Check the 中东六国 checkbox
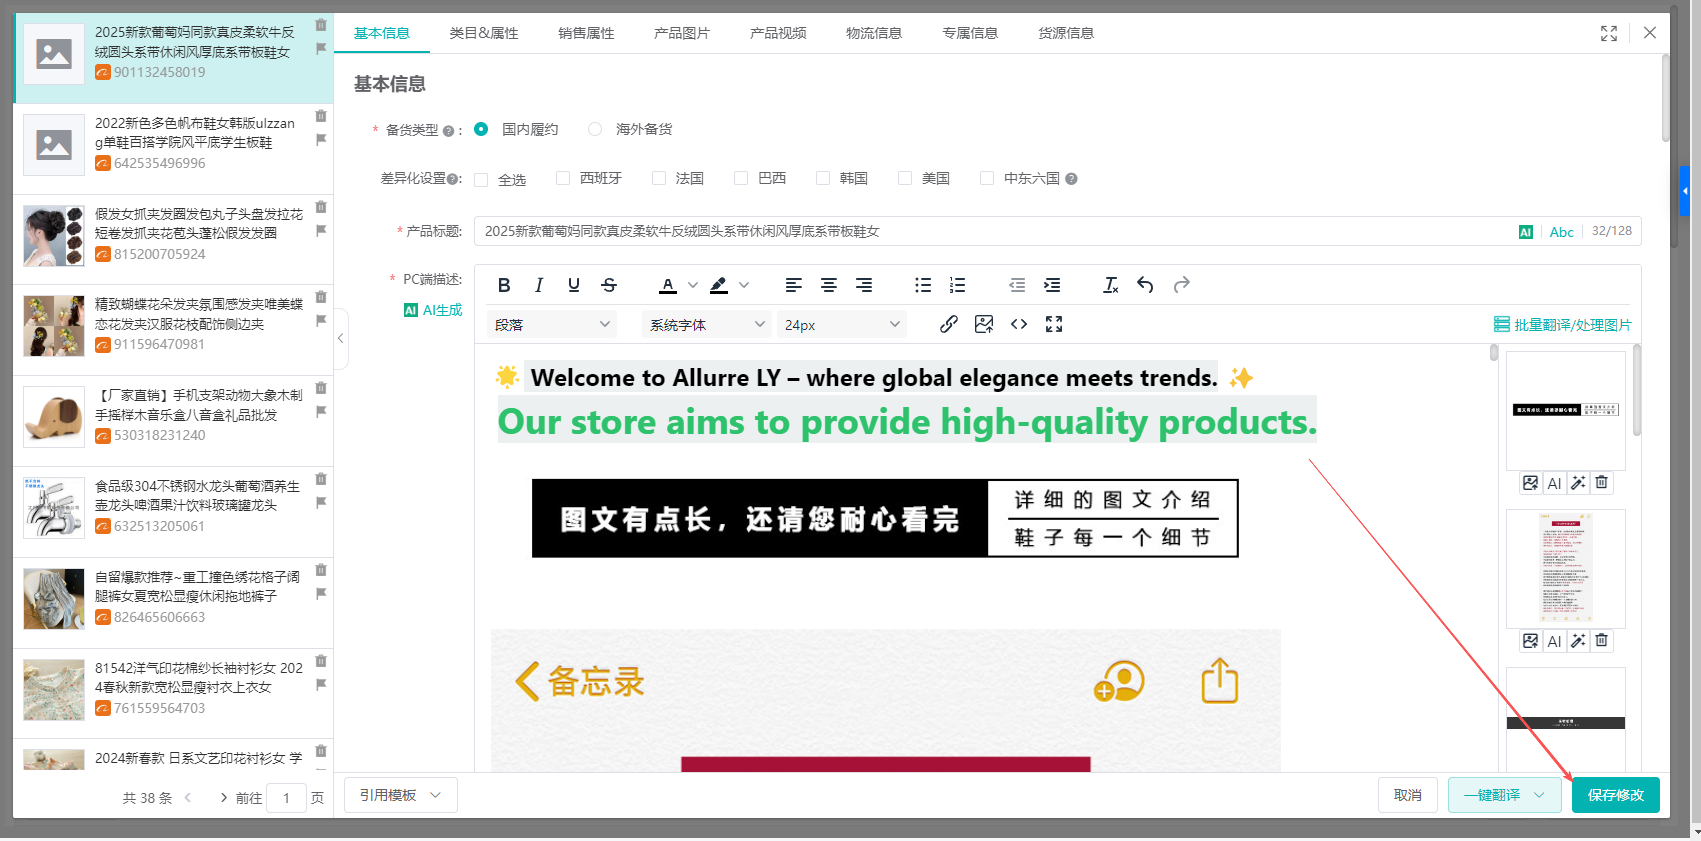This screenshot has width=1701, height=841. tap(987, 178)
